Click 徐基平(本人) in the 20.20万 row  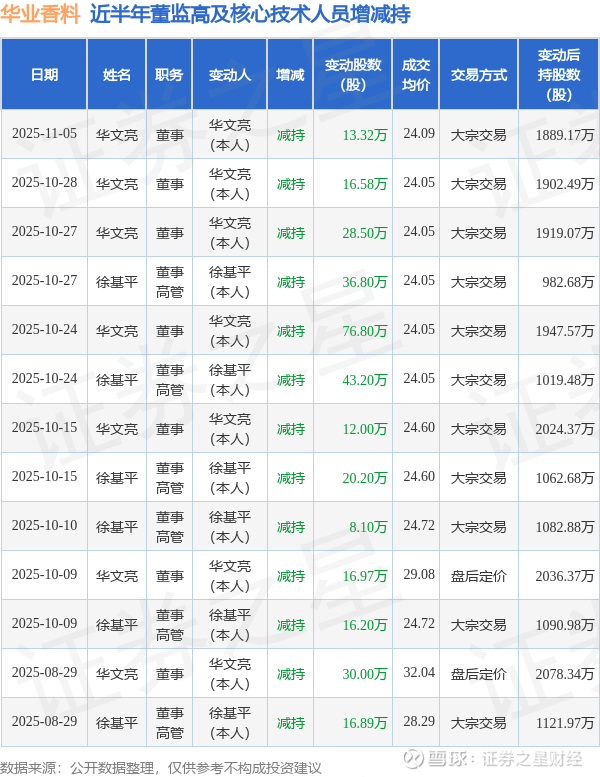[x=230, y=478]
